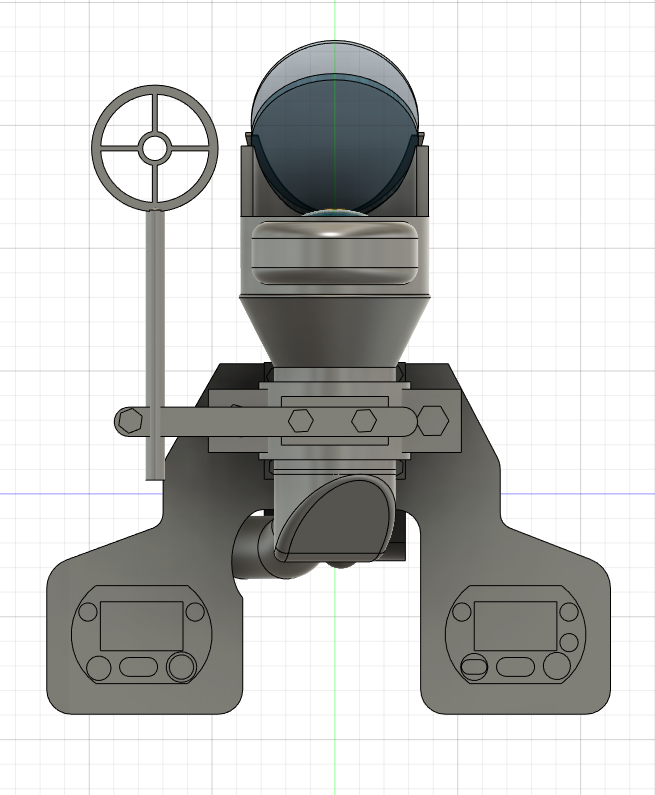This screenshot has height=795, width=655.
Task: Select the rectangle cutout in the left foot plate
Action: tap(141, 626)
